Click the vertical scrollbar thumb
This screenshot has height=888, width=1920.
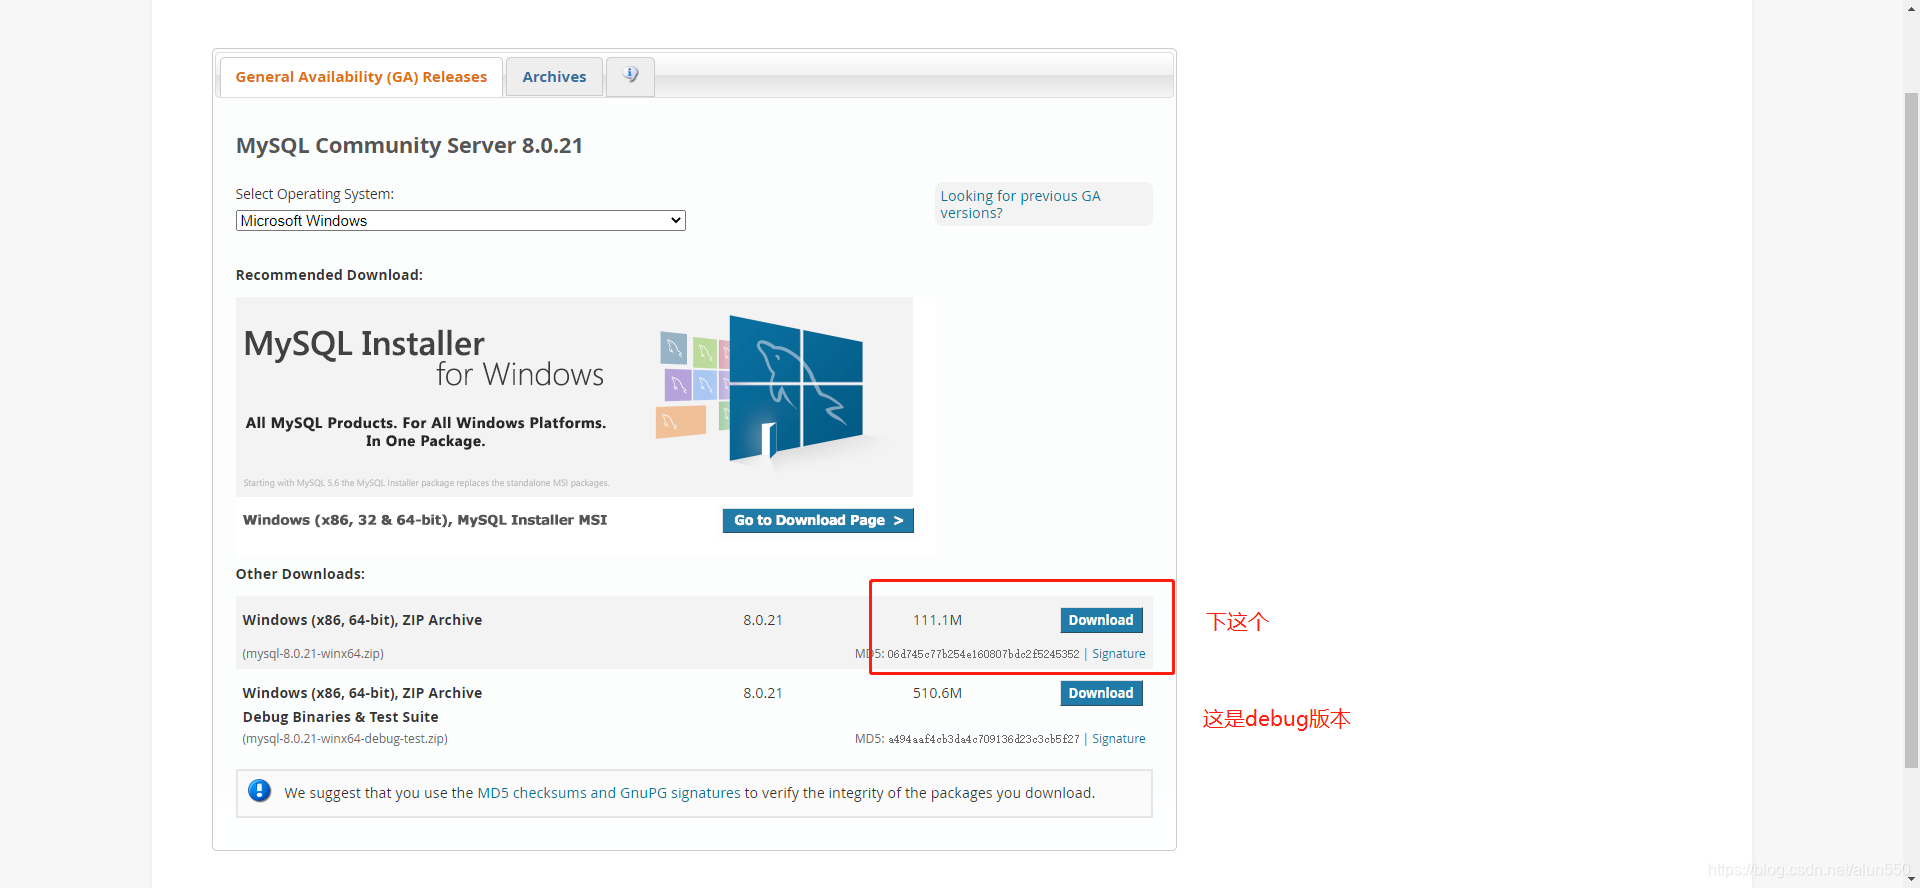coord(1911,430)
